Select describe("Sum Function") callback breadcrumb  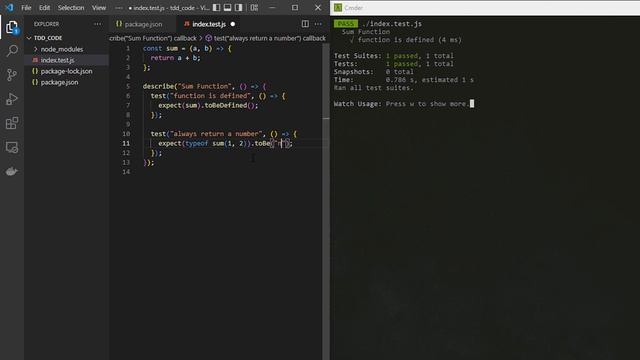[153, 38]
